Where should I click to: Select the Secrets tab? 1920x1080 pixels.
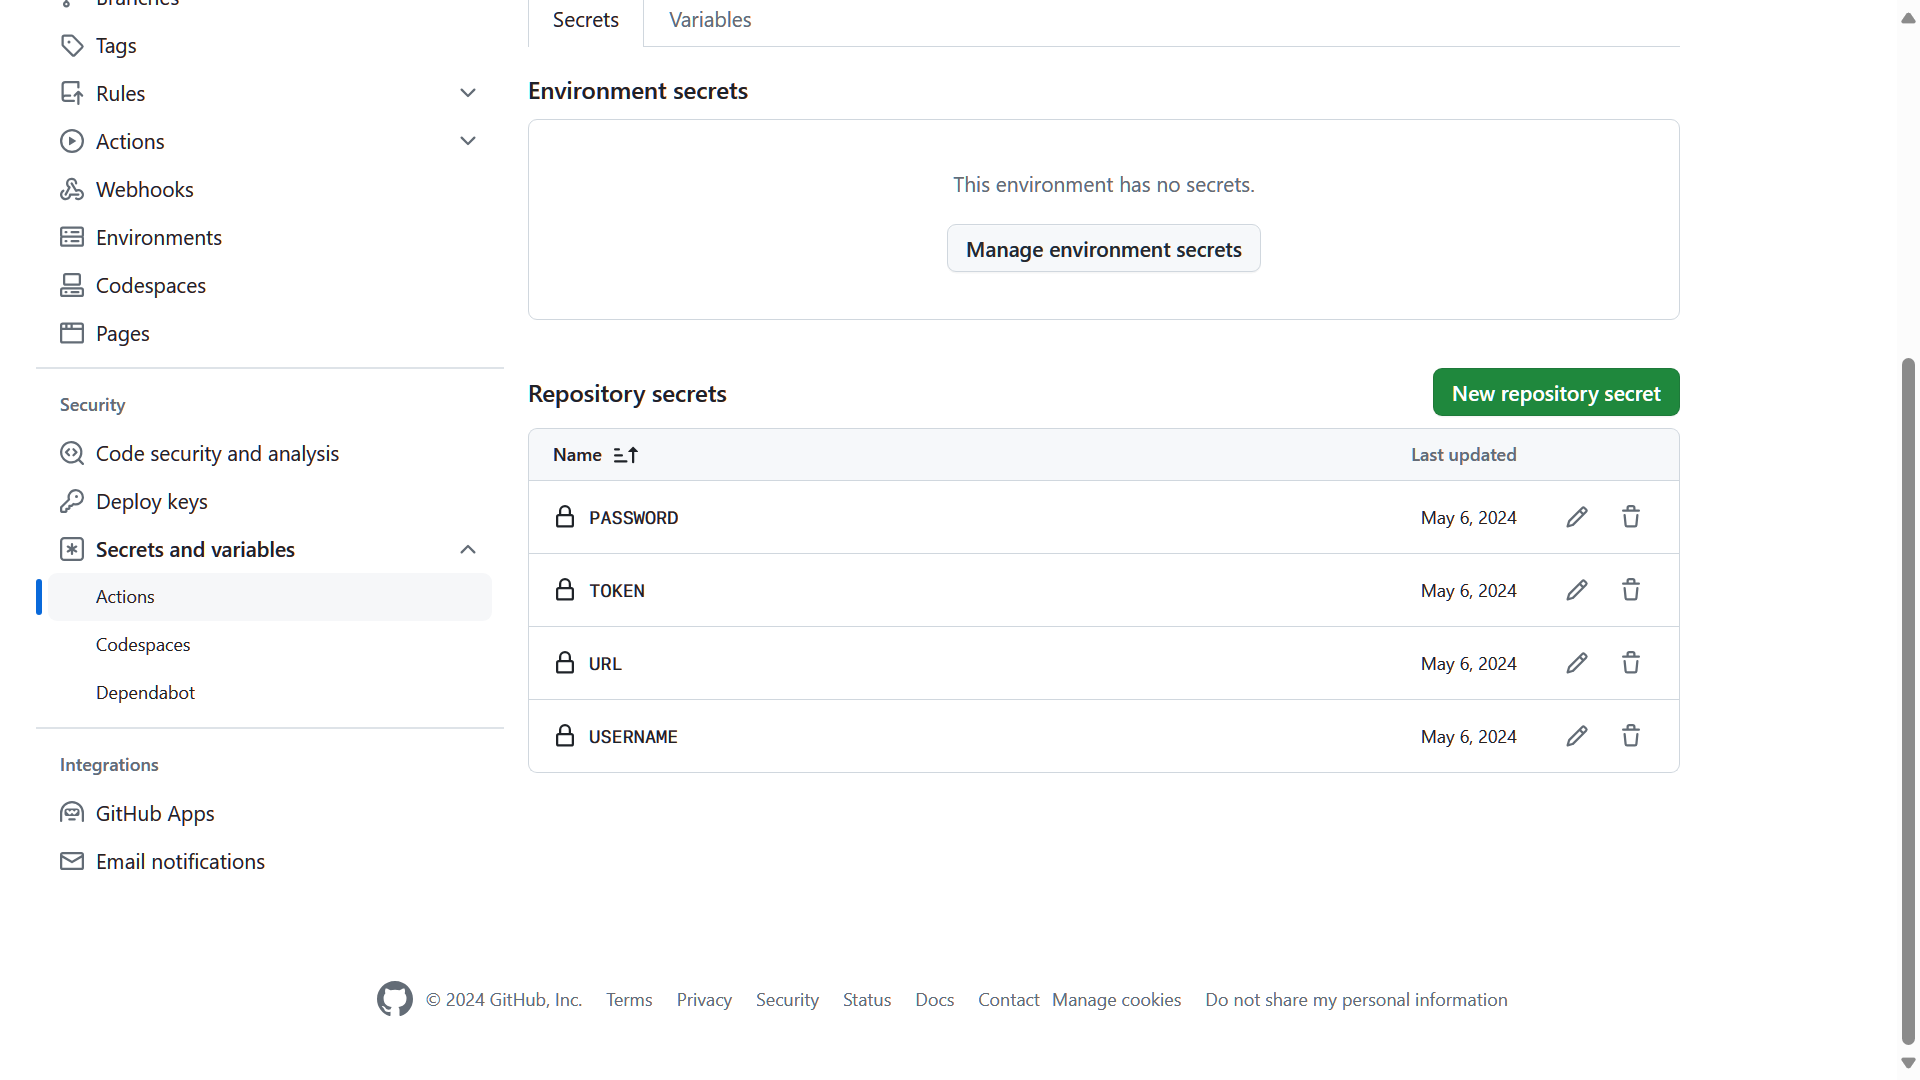[x=585, y=20]
